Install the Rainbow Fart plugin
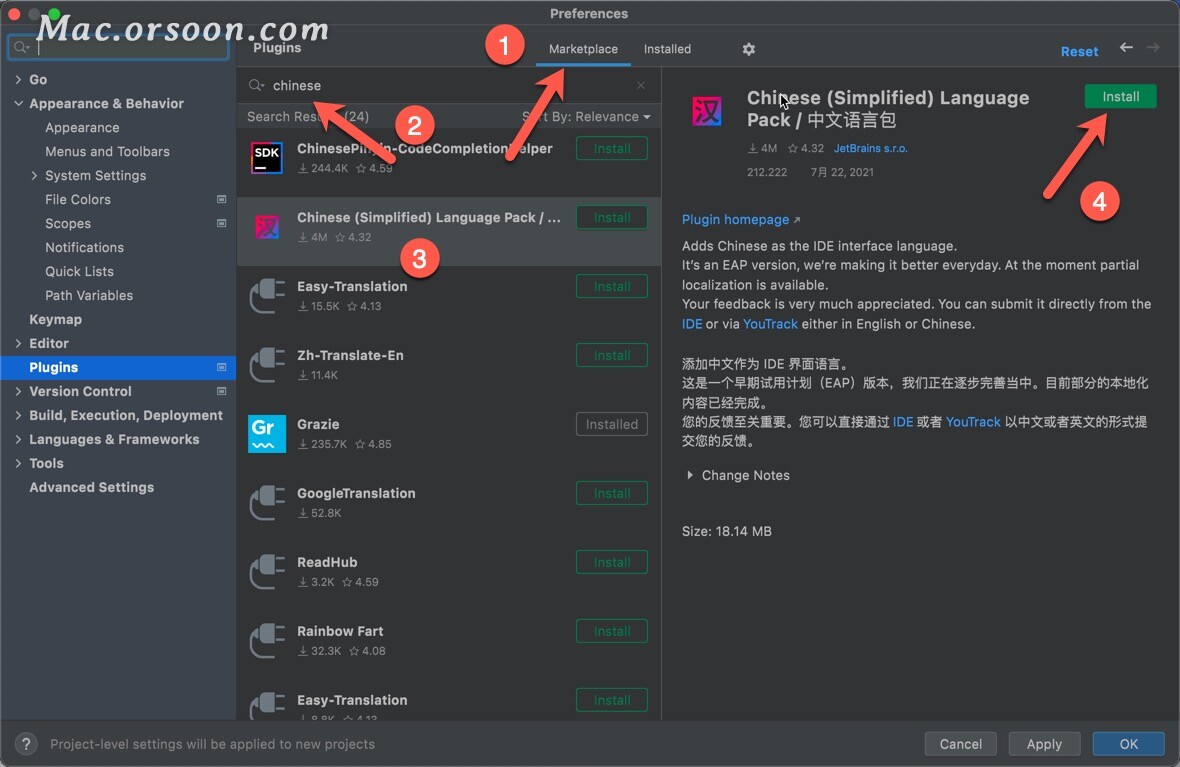 pos(612,631)
